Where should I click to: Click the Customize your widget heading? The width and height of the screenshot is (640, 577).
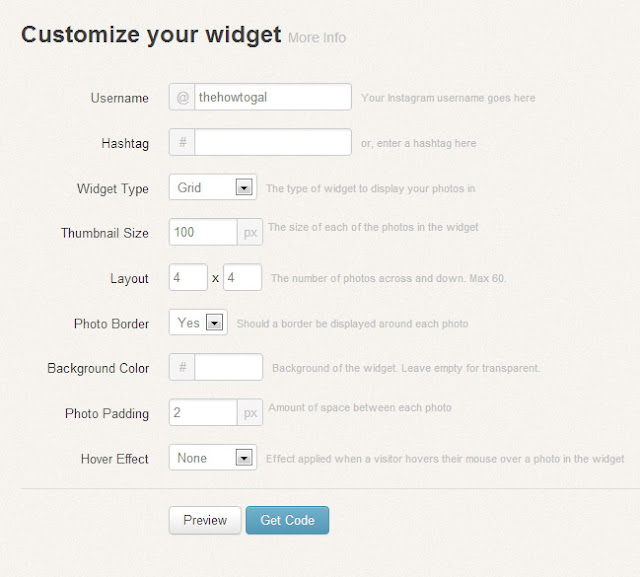pos(151,34)
